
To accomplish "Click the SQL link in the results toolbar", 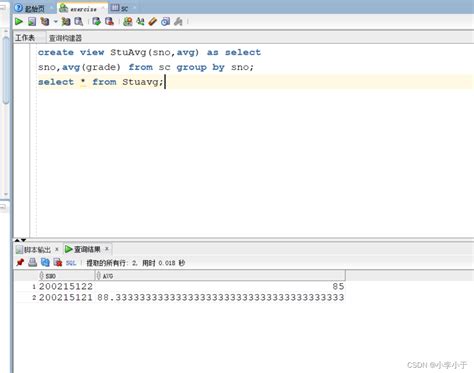I will coord(71,263).
